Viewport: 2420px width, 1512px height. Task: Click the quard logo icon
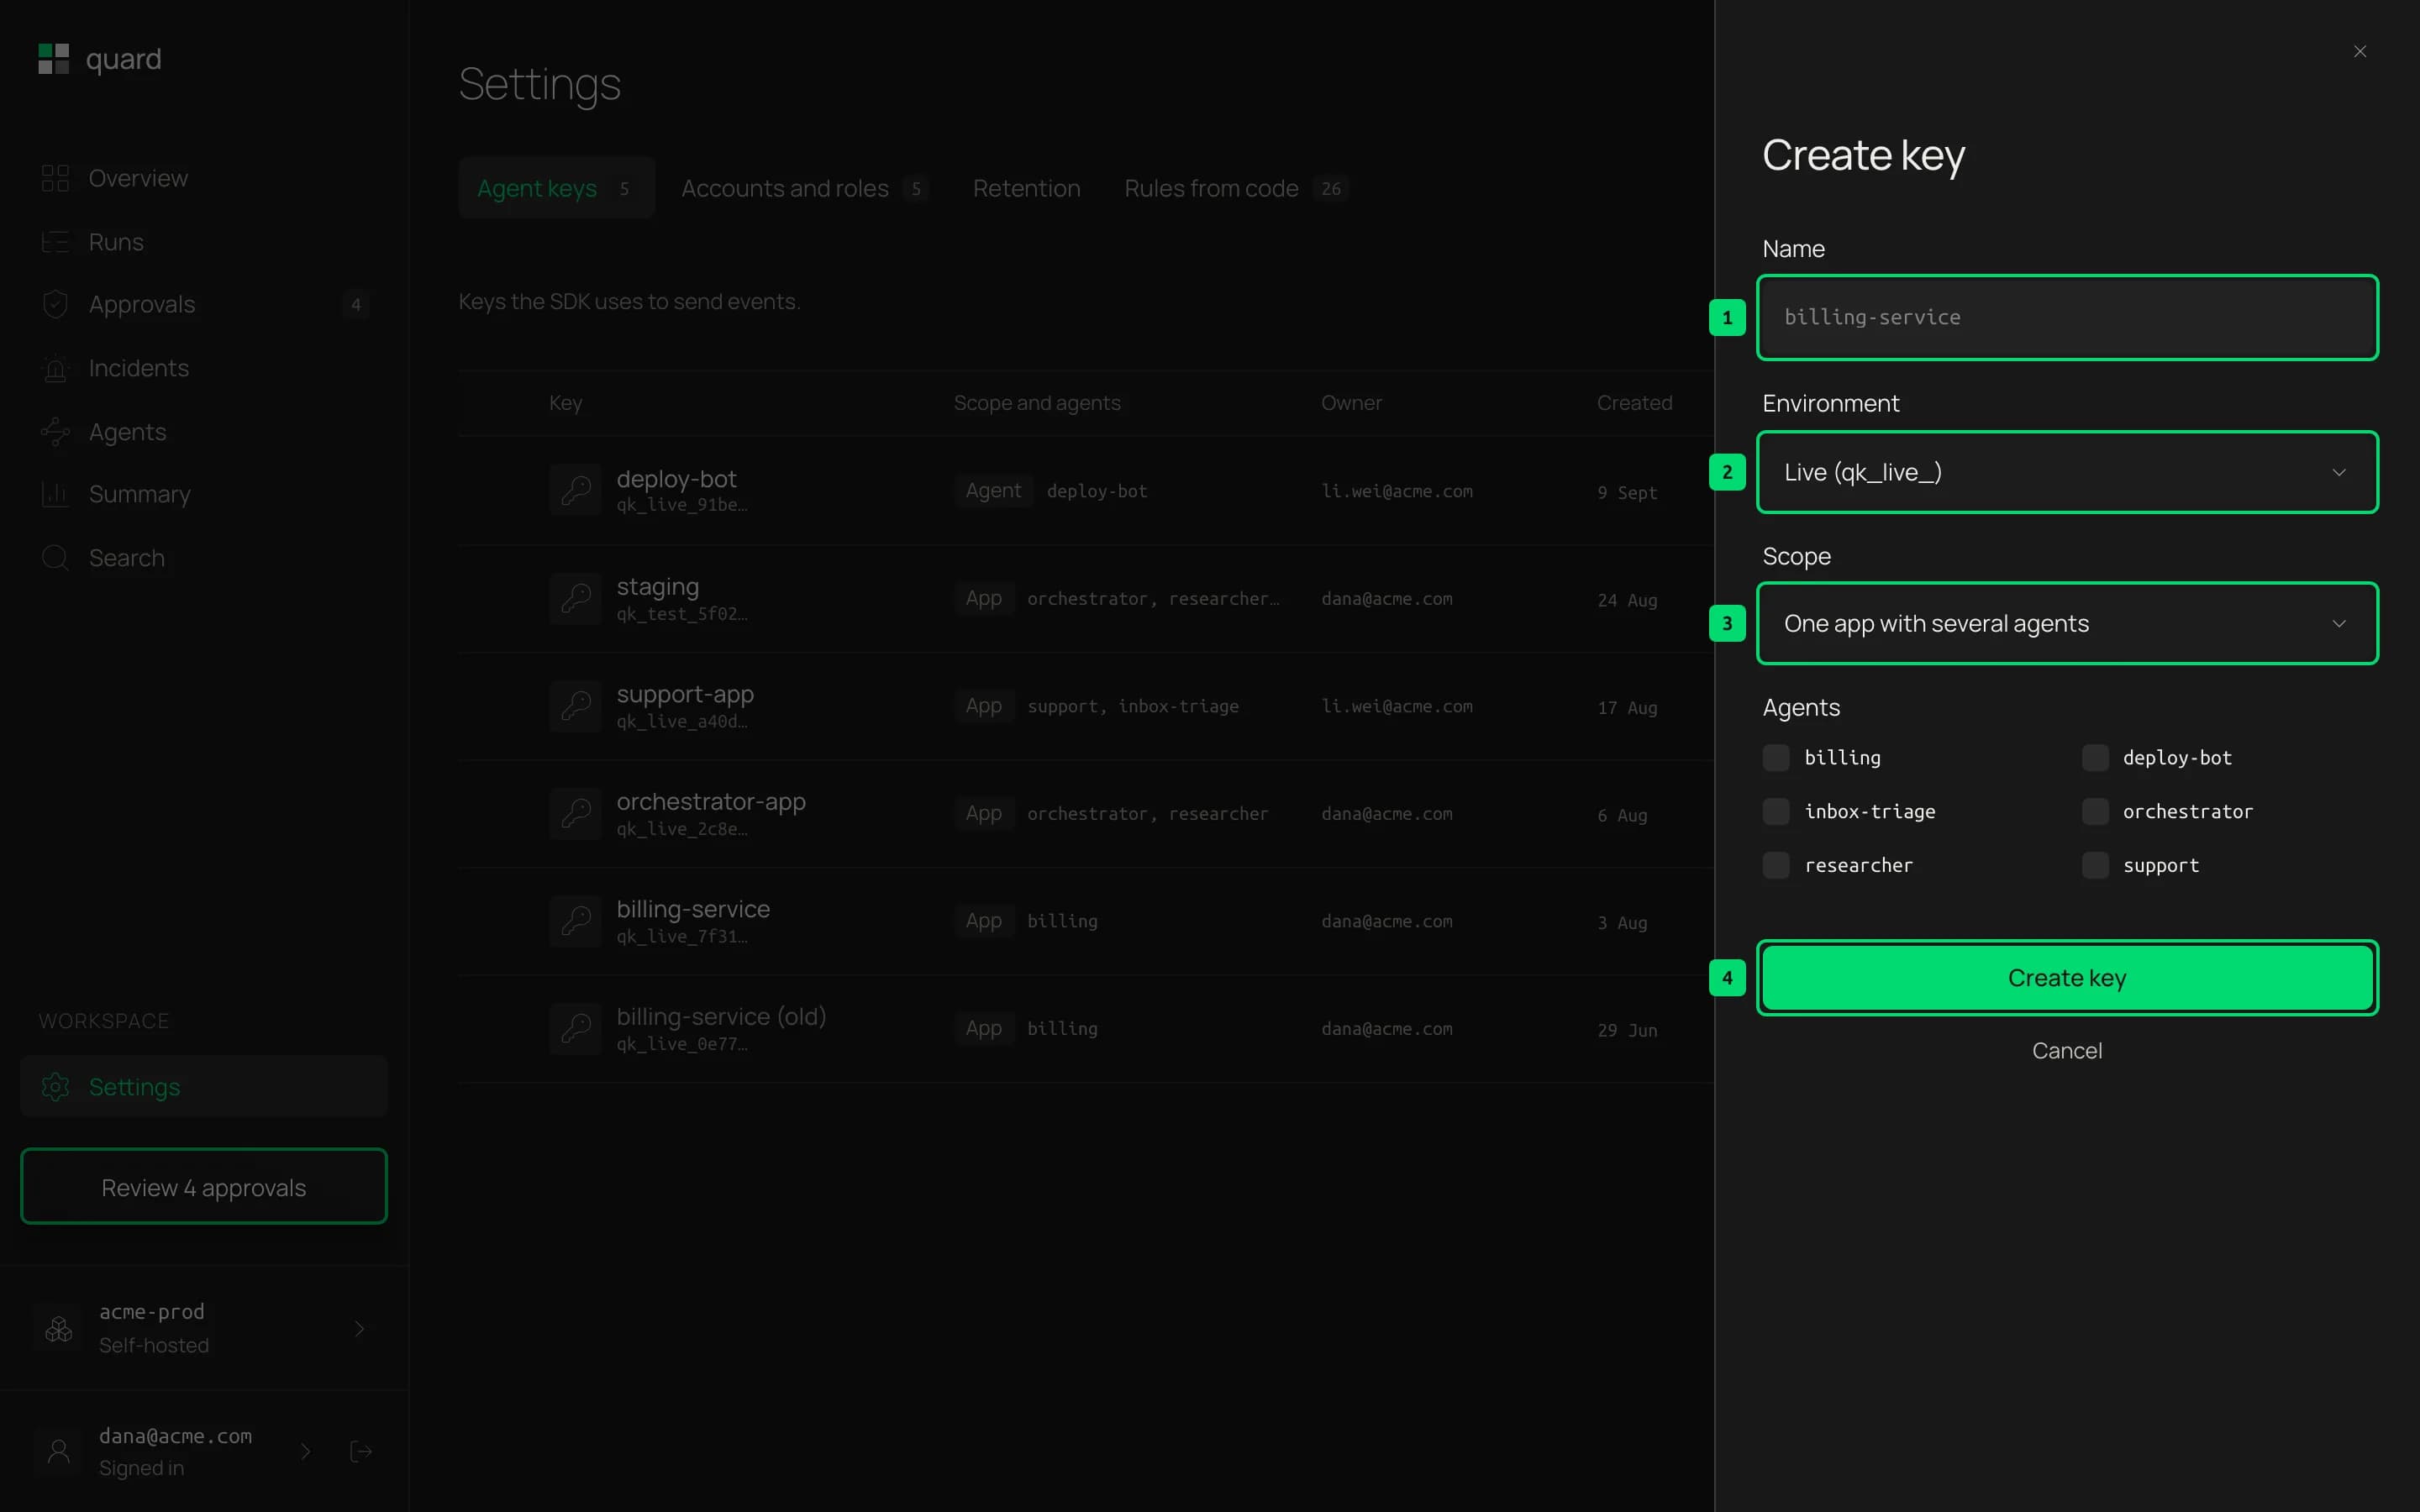pos(54,59)
